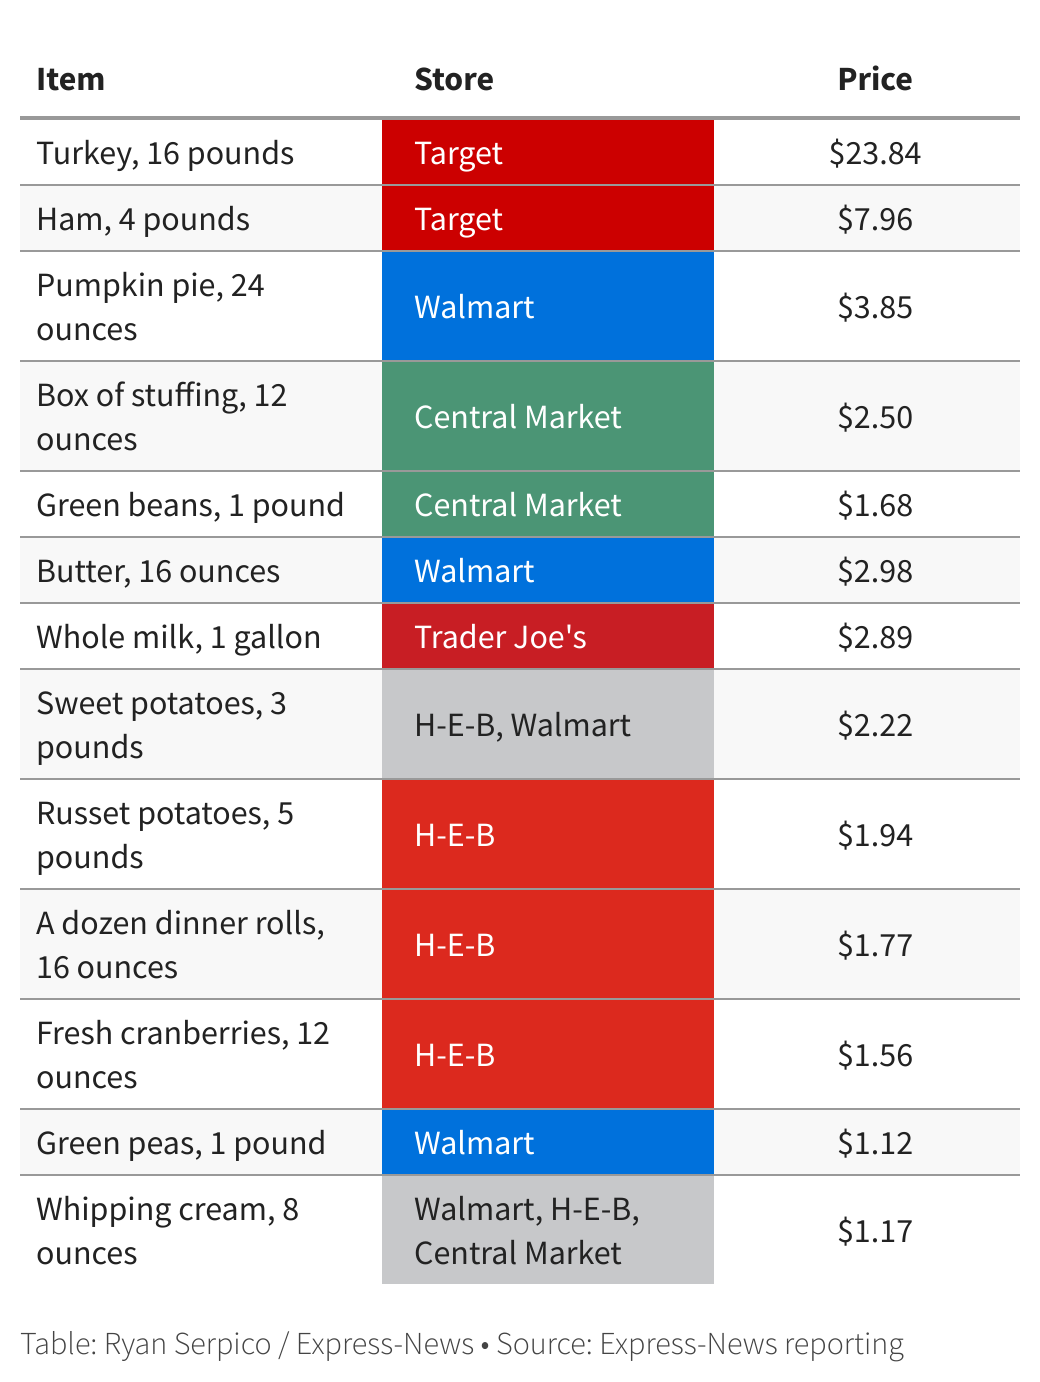Click the Price column header
This screenshot has width=1040, height=1382.
click(x=875, y=79)
